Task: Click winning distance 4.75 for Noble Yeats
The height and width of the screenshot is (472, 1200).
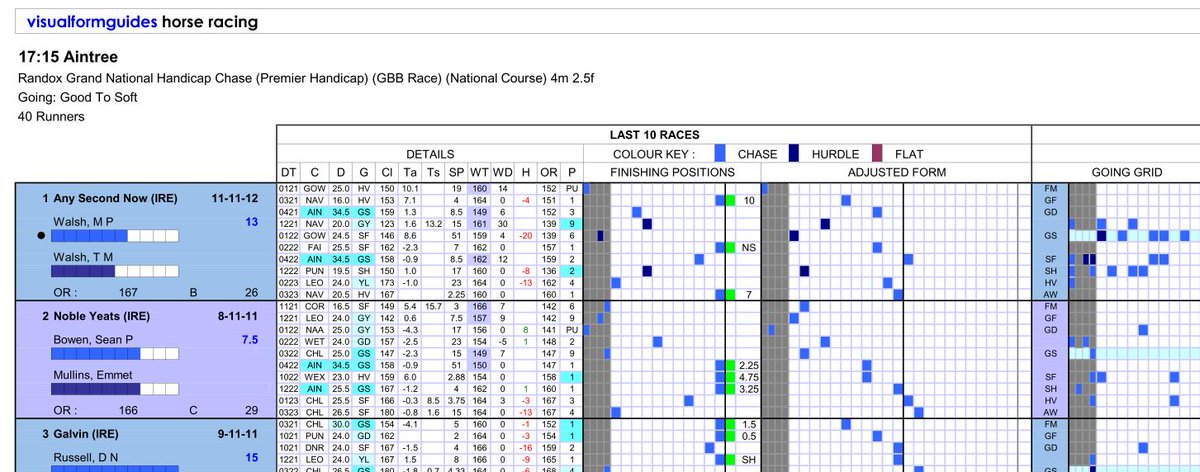Action: pos(747,377)
